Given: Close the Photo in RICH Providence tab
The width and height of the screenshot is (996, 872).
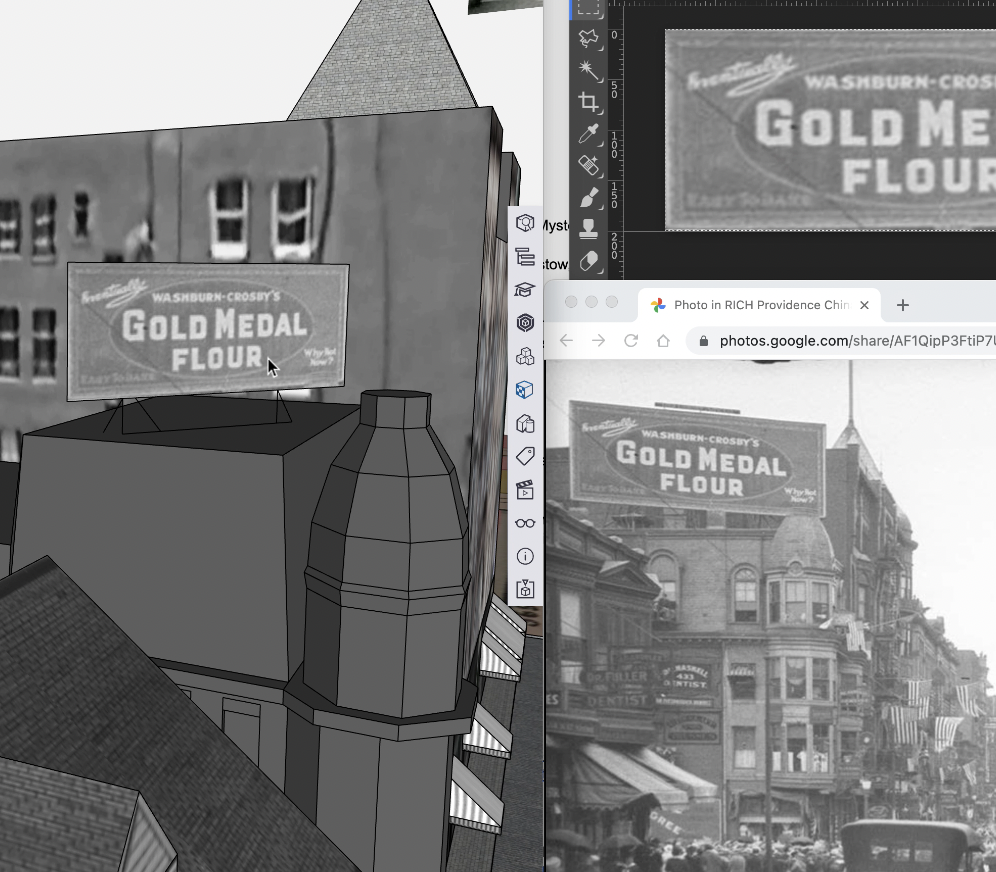Looking at the screenshot, I should point(864,305).
